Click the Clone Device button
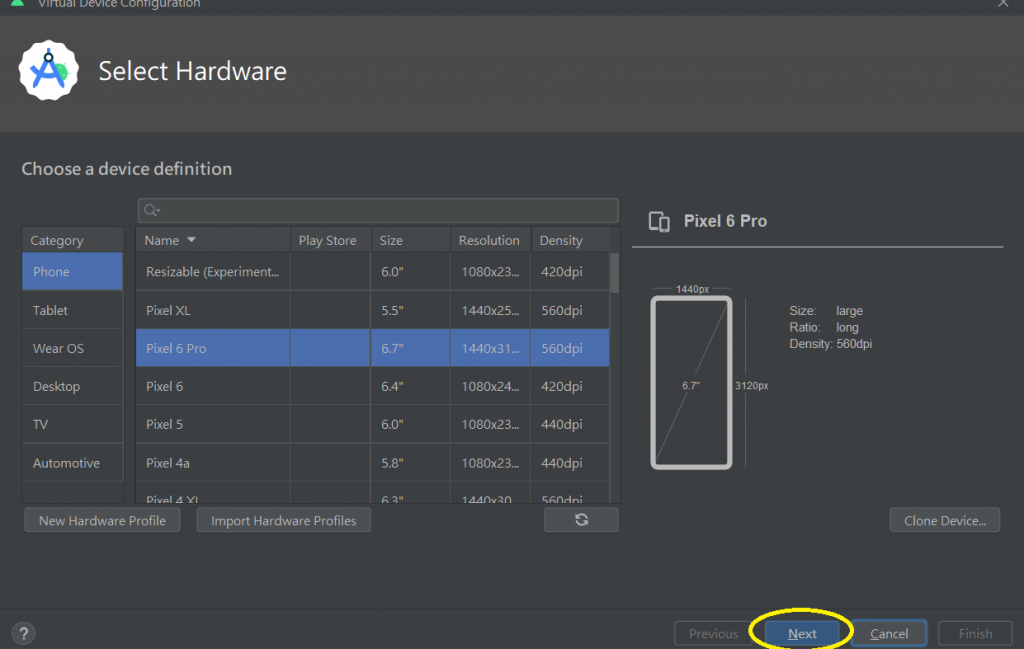This screenshot has height=649, width=1024. coord(944,520)
